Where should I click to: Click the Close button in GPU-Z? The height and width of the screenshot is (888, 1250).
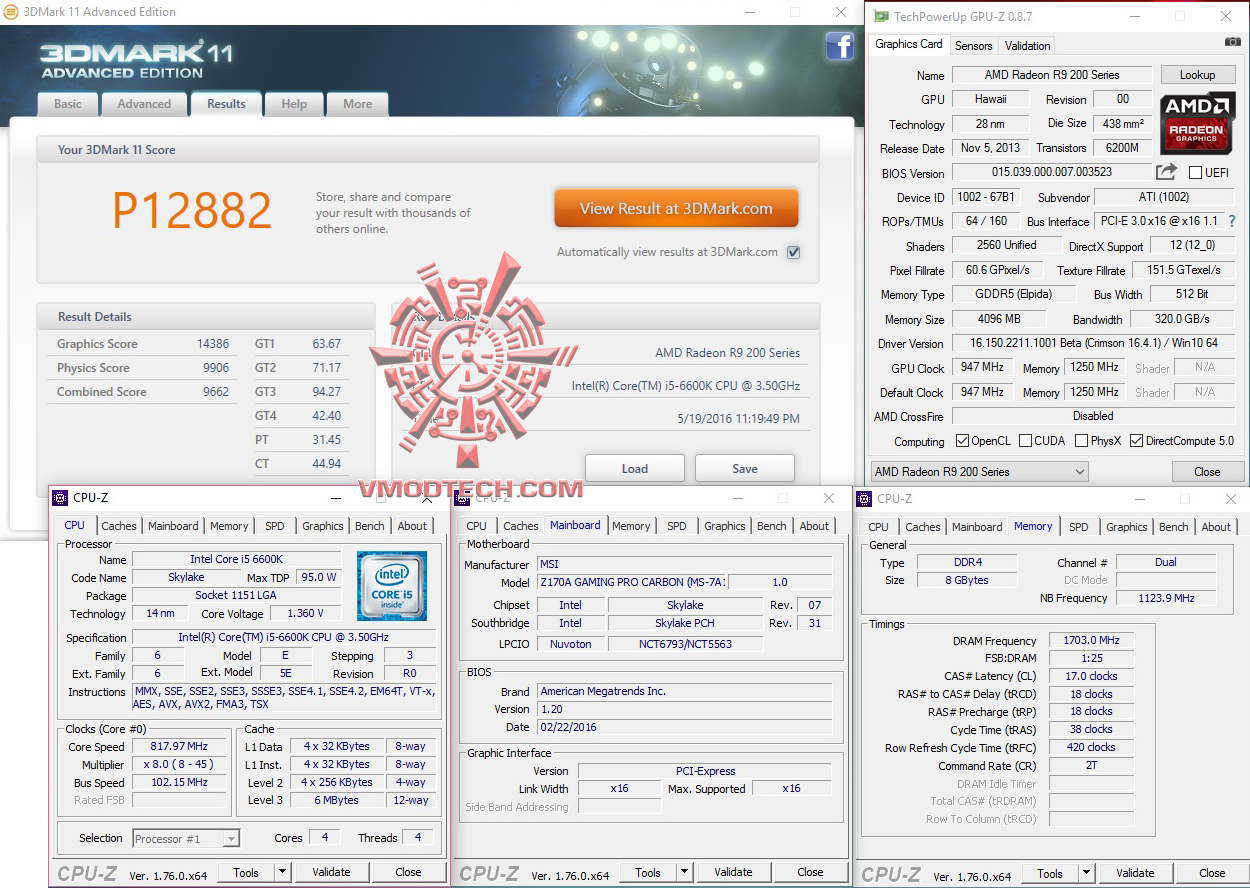tap(1207, 472)
